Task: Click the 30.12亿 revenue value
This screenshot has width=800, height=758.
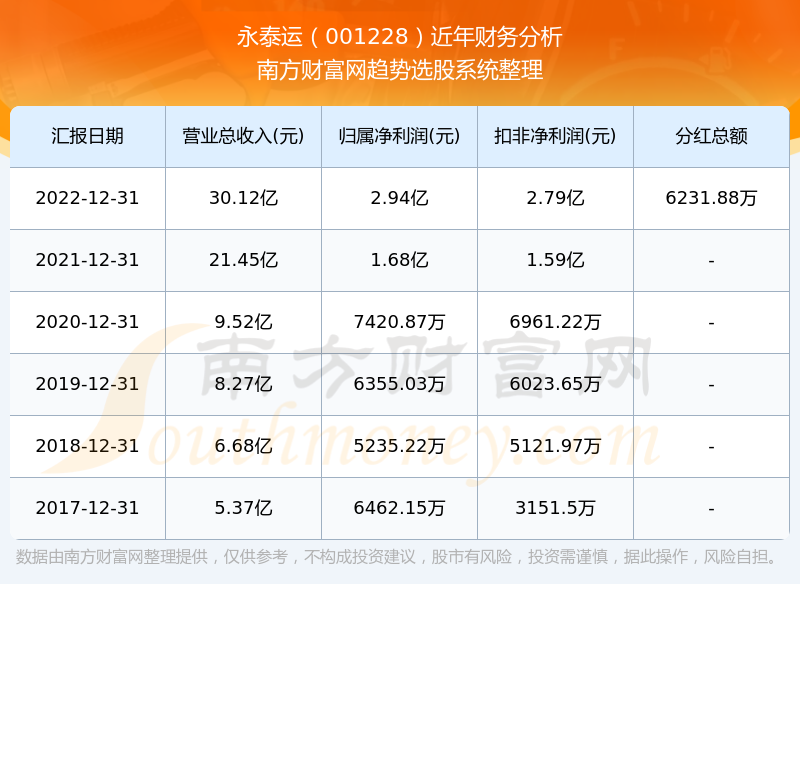Action: click(x=243, y=198)
